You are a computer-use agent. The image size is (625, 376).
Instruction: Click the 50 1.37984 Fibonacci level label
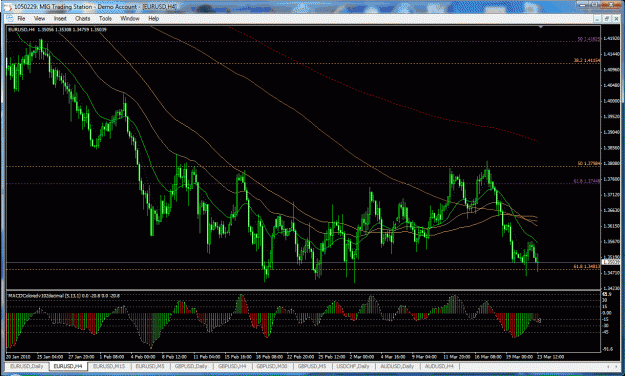[x=589, y=163]
